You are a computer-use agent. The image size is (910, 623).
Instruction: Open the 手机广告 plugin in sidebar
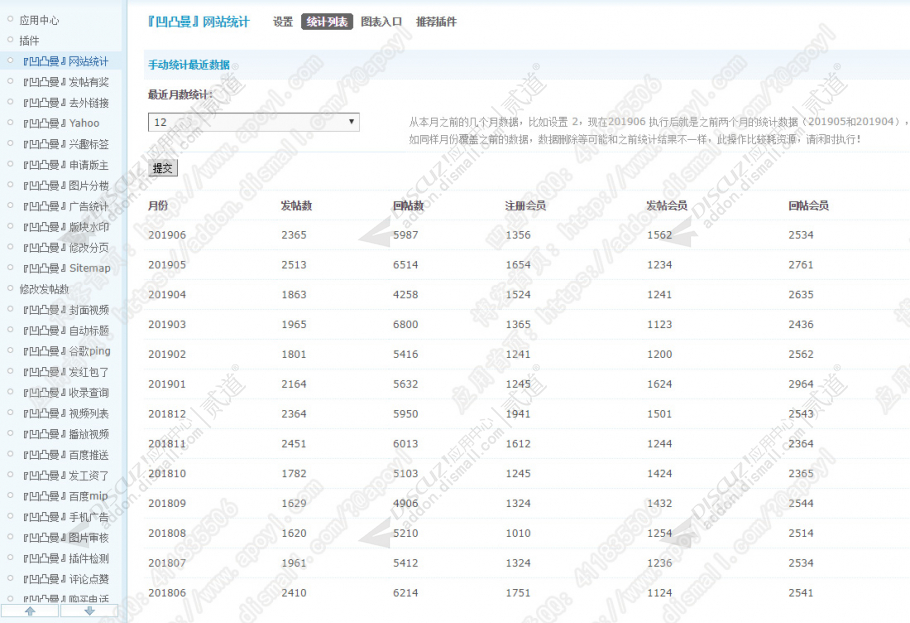click(x=66, y=517)
